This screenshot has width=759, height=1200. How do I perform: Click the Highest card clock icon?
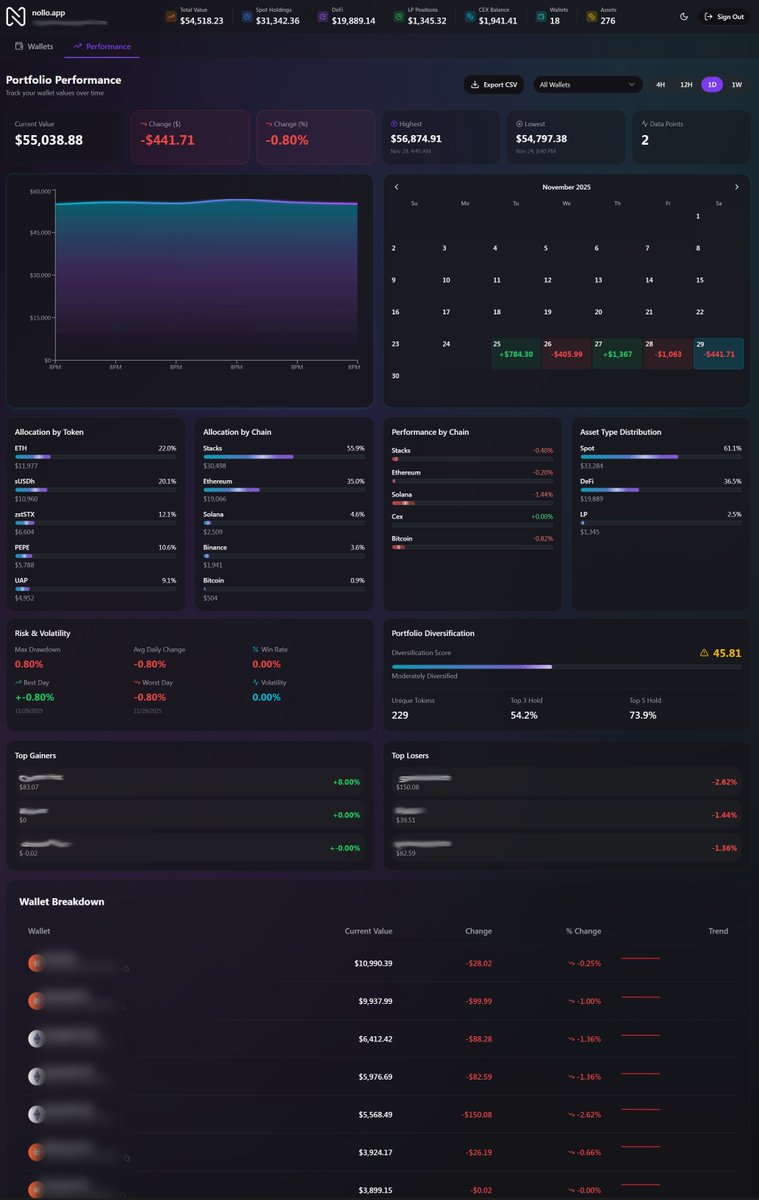(393, 124)
